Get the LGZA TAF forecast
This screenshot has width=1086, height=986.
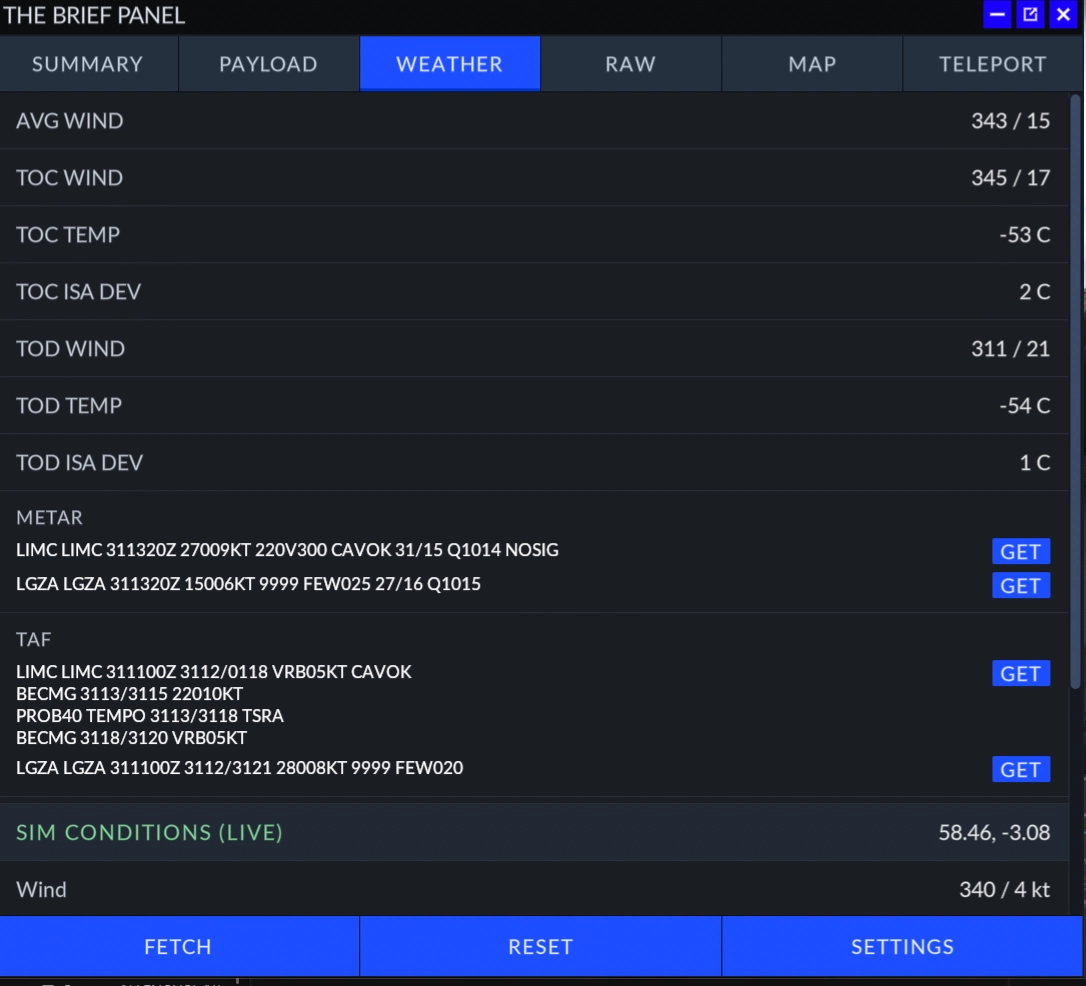tap(1021, 769)
